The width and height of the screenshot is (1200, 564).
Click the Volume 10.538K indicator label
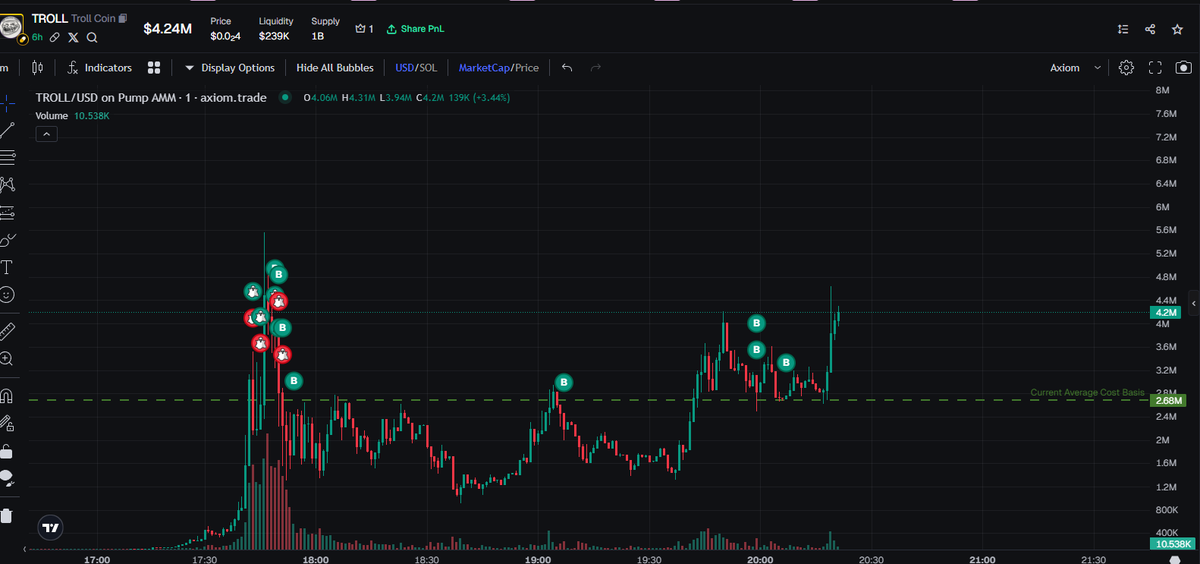click(x=72, y=116)
